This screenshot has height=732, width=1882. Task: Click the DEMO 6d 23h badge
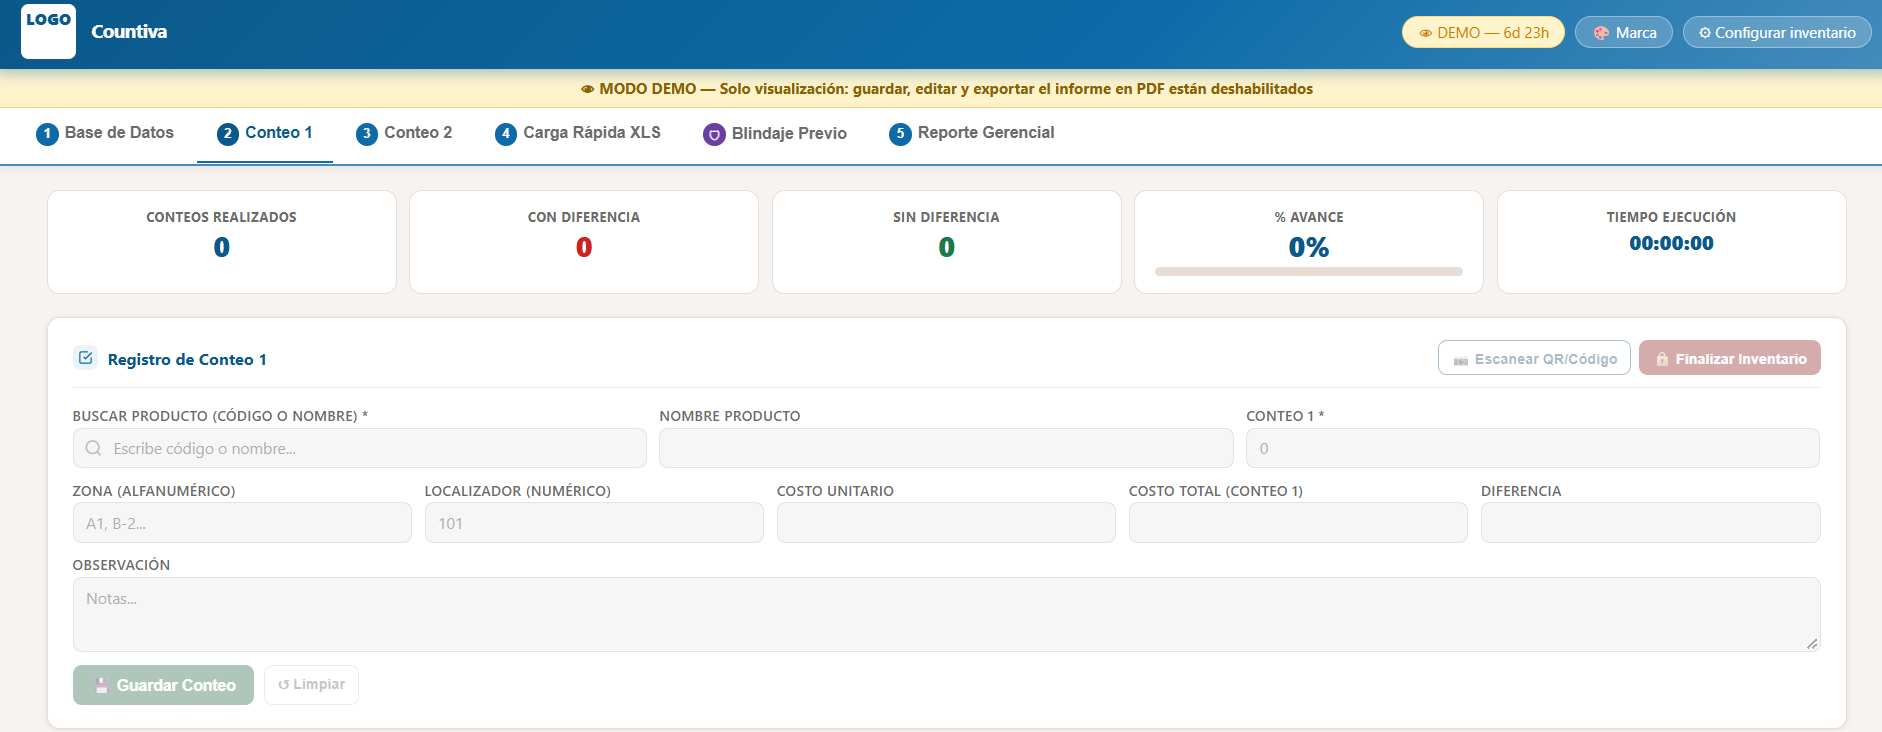[1483, 32]
